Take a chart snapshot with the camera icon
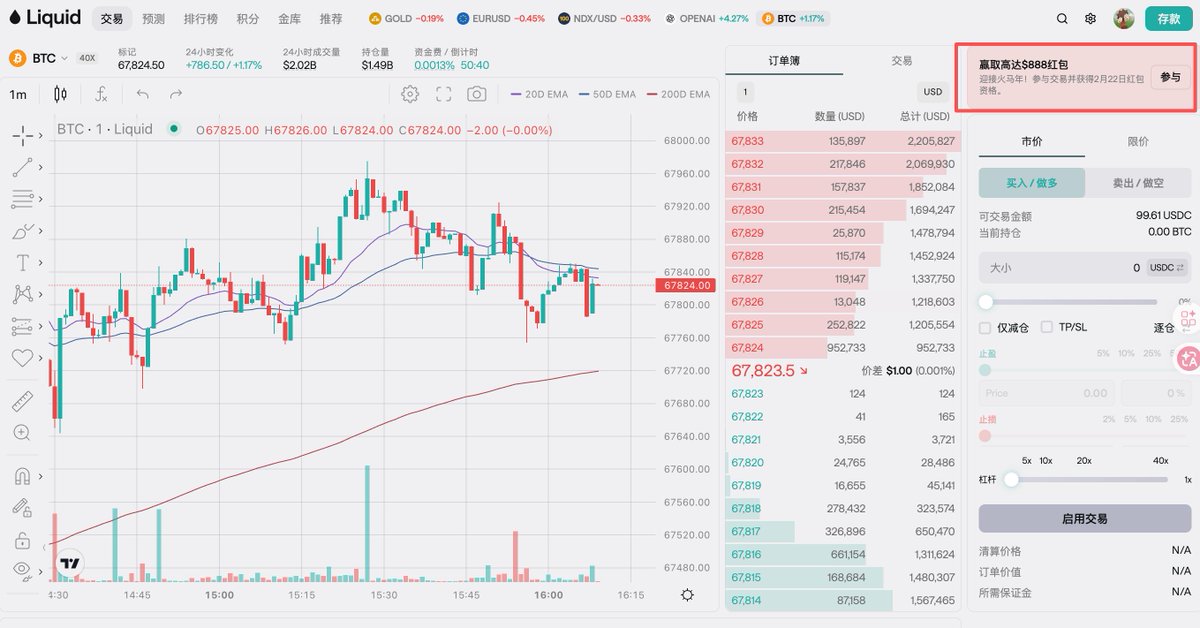The image size is (1200, 628). tap(476, 93)
